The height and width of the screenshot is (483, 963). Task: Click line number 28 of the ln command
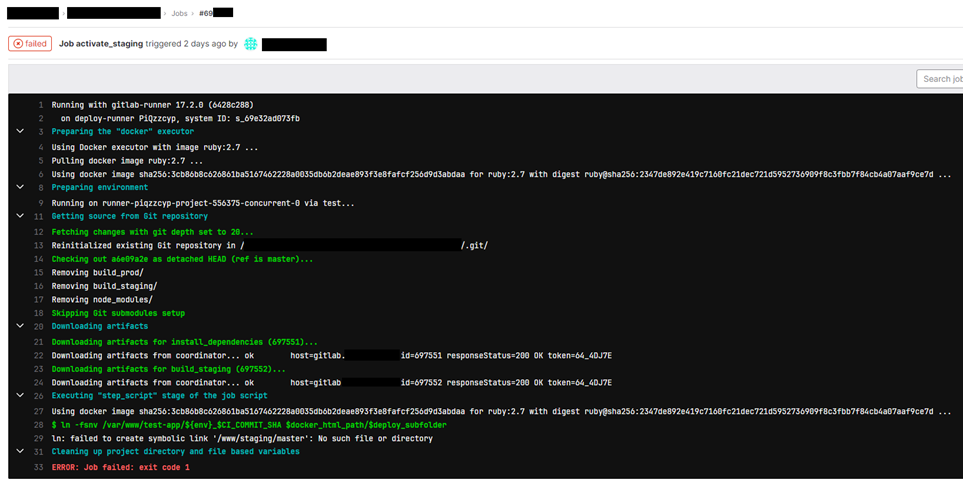coord(39,424)
